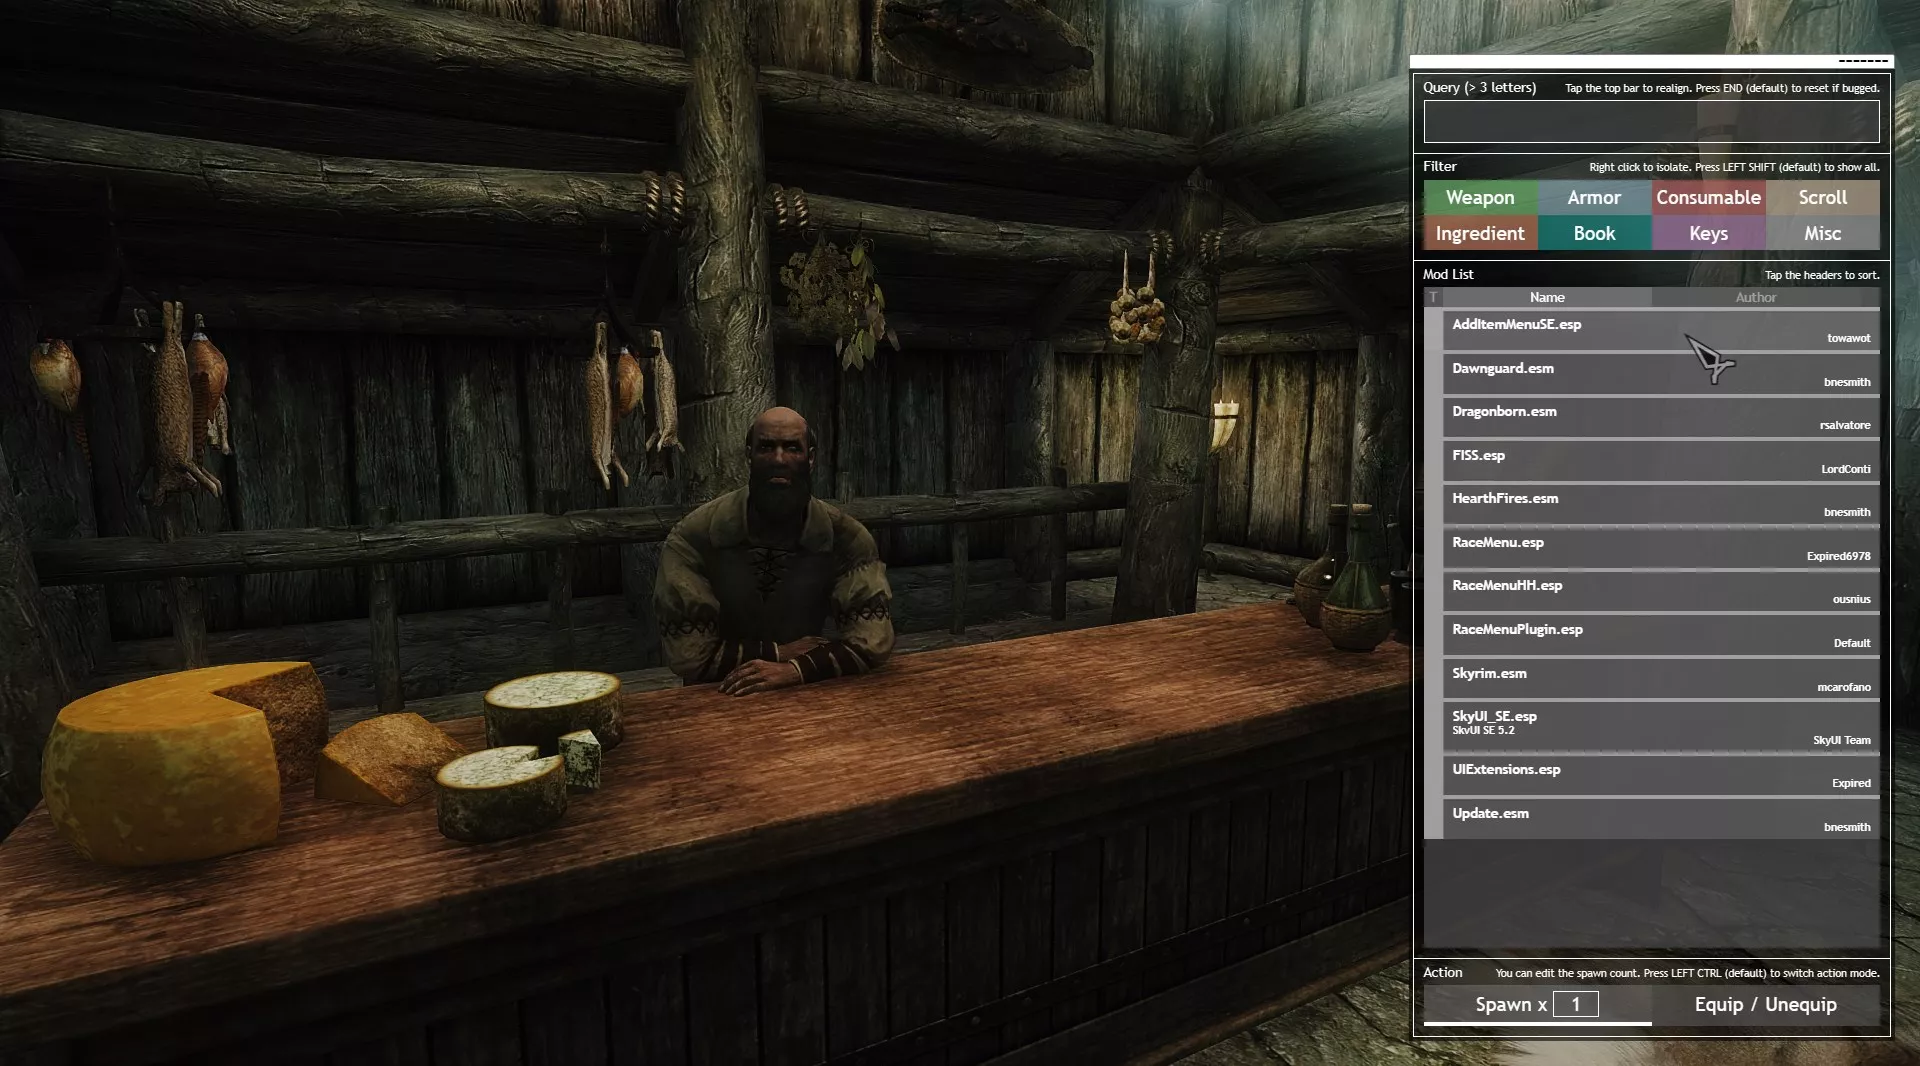Image resolution: width=1920 pixels, height=1066 pixels.
Task: Toggle the Consumable filter
Action: (1709, 197)
